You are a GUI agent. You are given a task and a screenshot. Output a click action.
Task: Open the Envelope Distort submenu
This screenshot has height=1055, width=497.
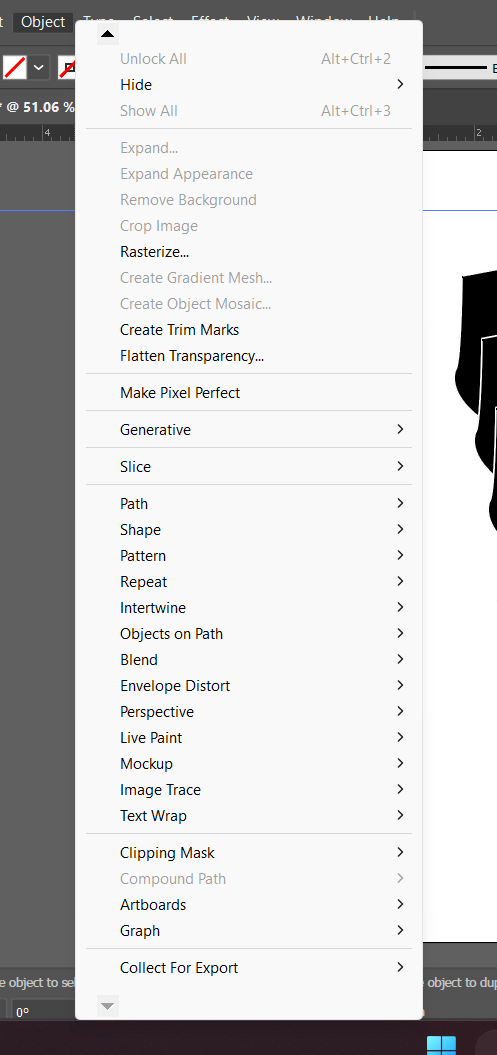(249, 686)
